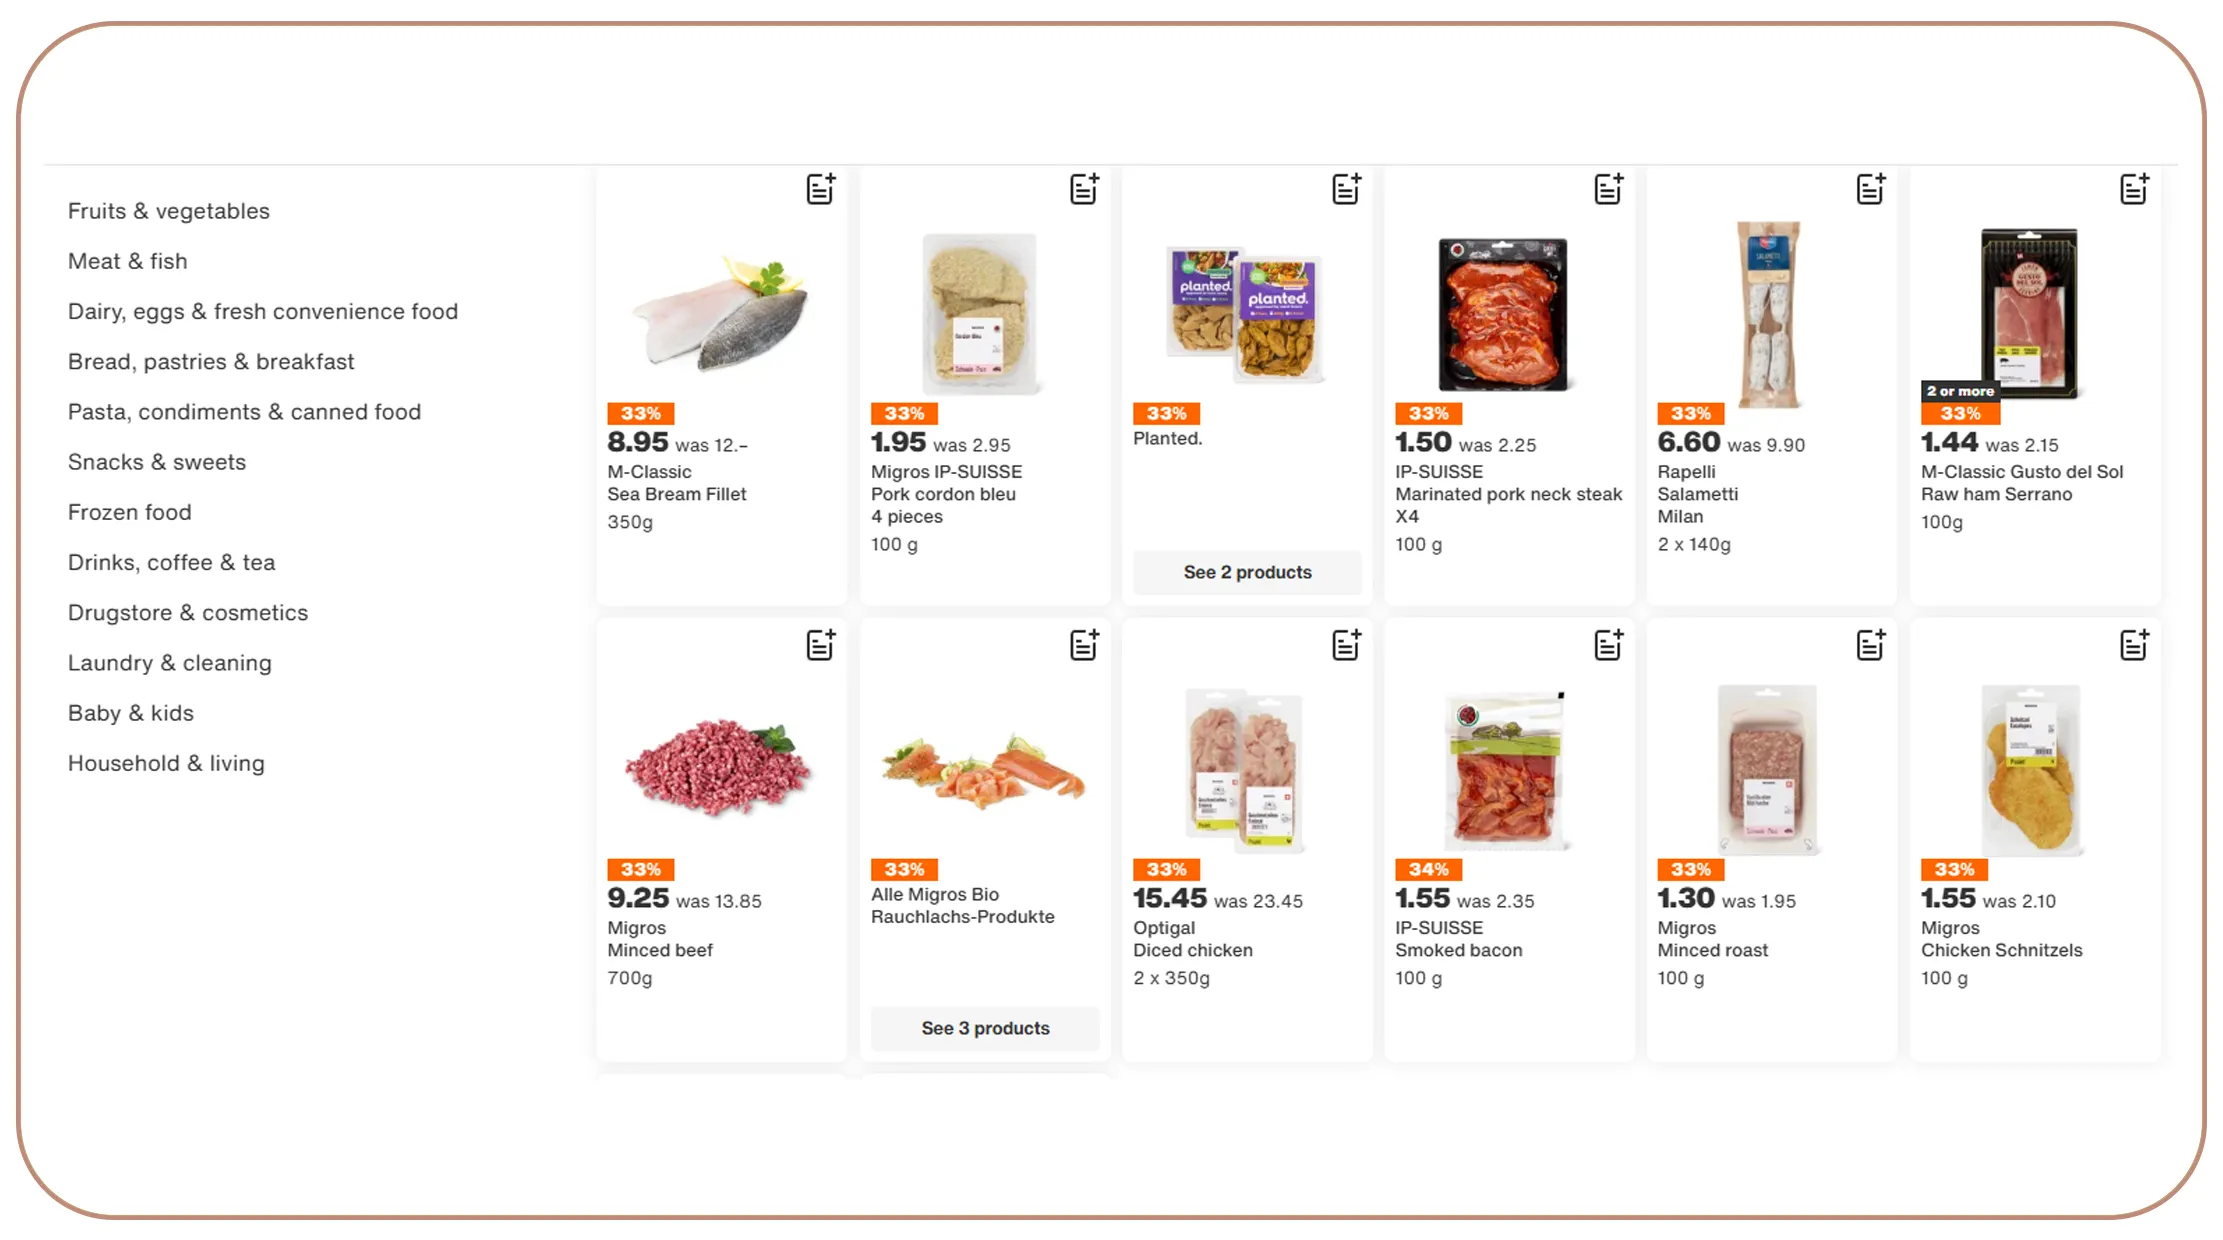Browse Fruits & vegetables
Image resolution: width=2223 pixels, height=1240 pixels.
point(168,211)
